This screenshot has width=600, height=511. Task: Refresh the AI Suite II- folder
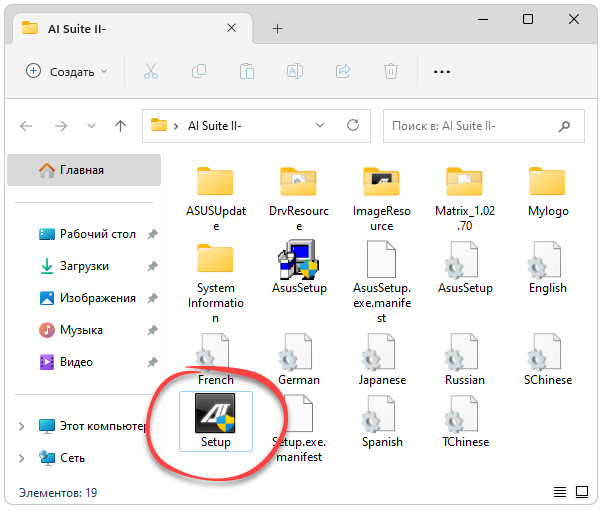click(353, 125)
